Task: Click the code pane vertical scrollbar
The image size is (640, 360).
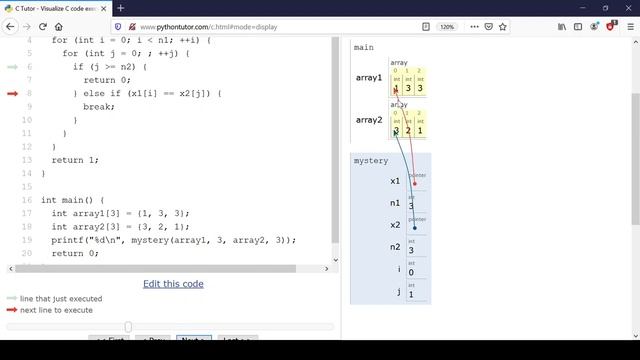Action: click(336, 140)
